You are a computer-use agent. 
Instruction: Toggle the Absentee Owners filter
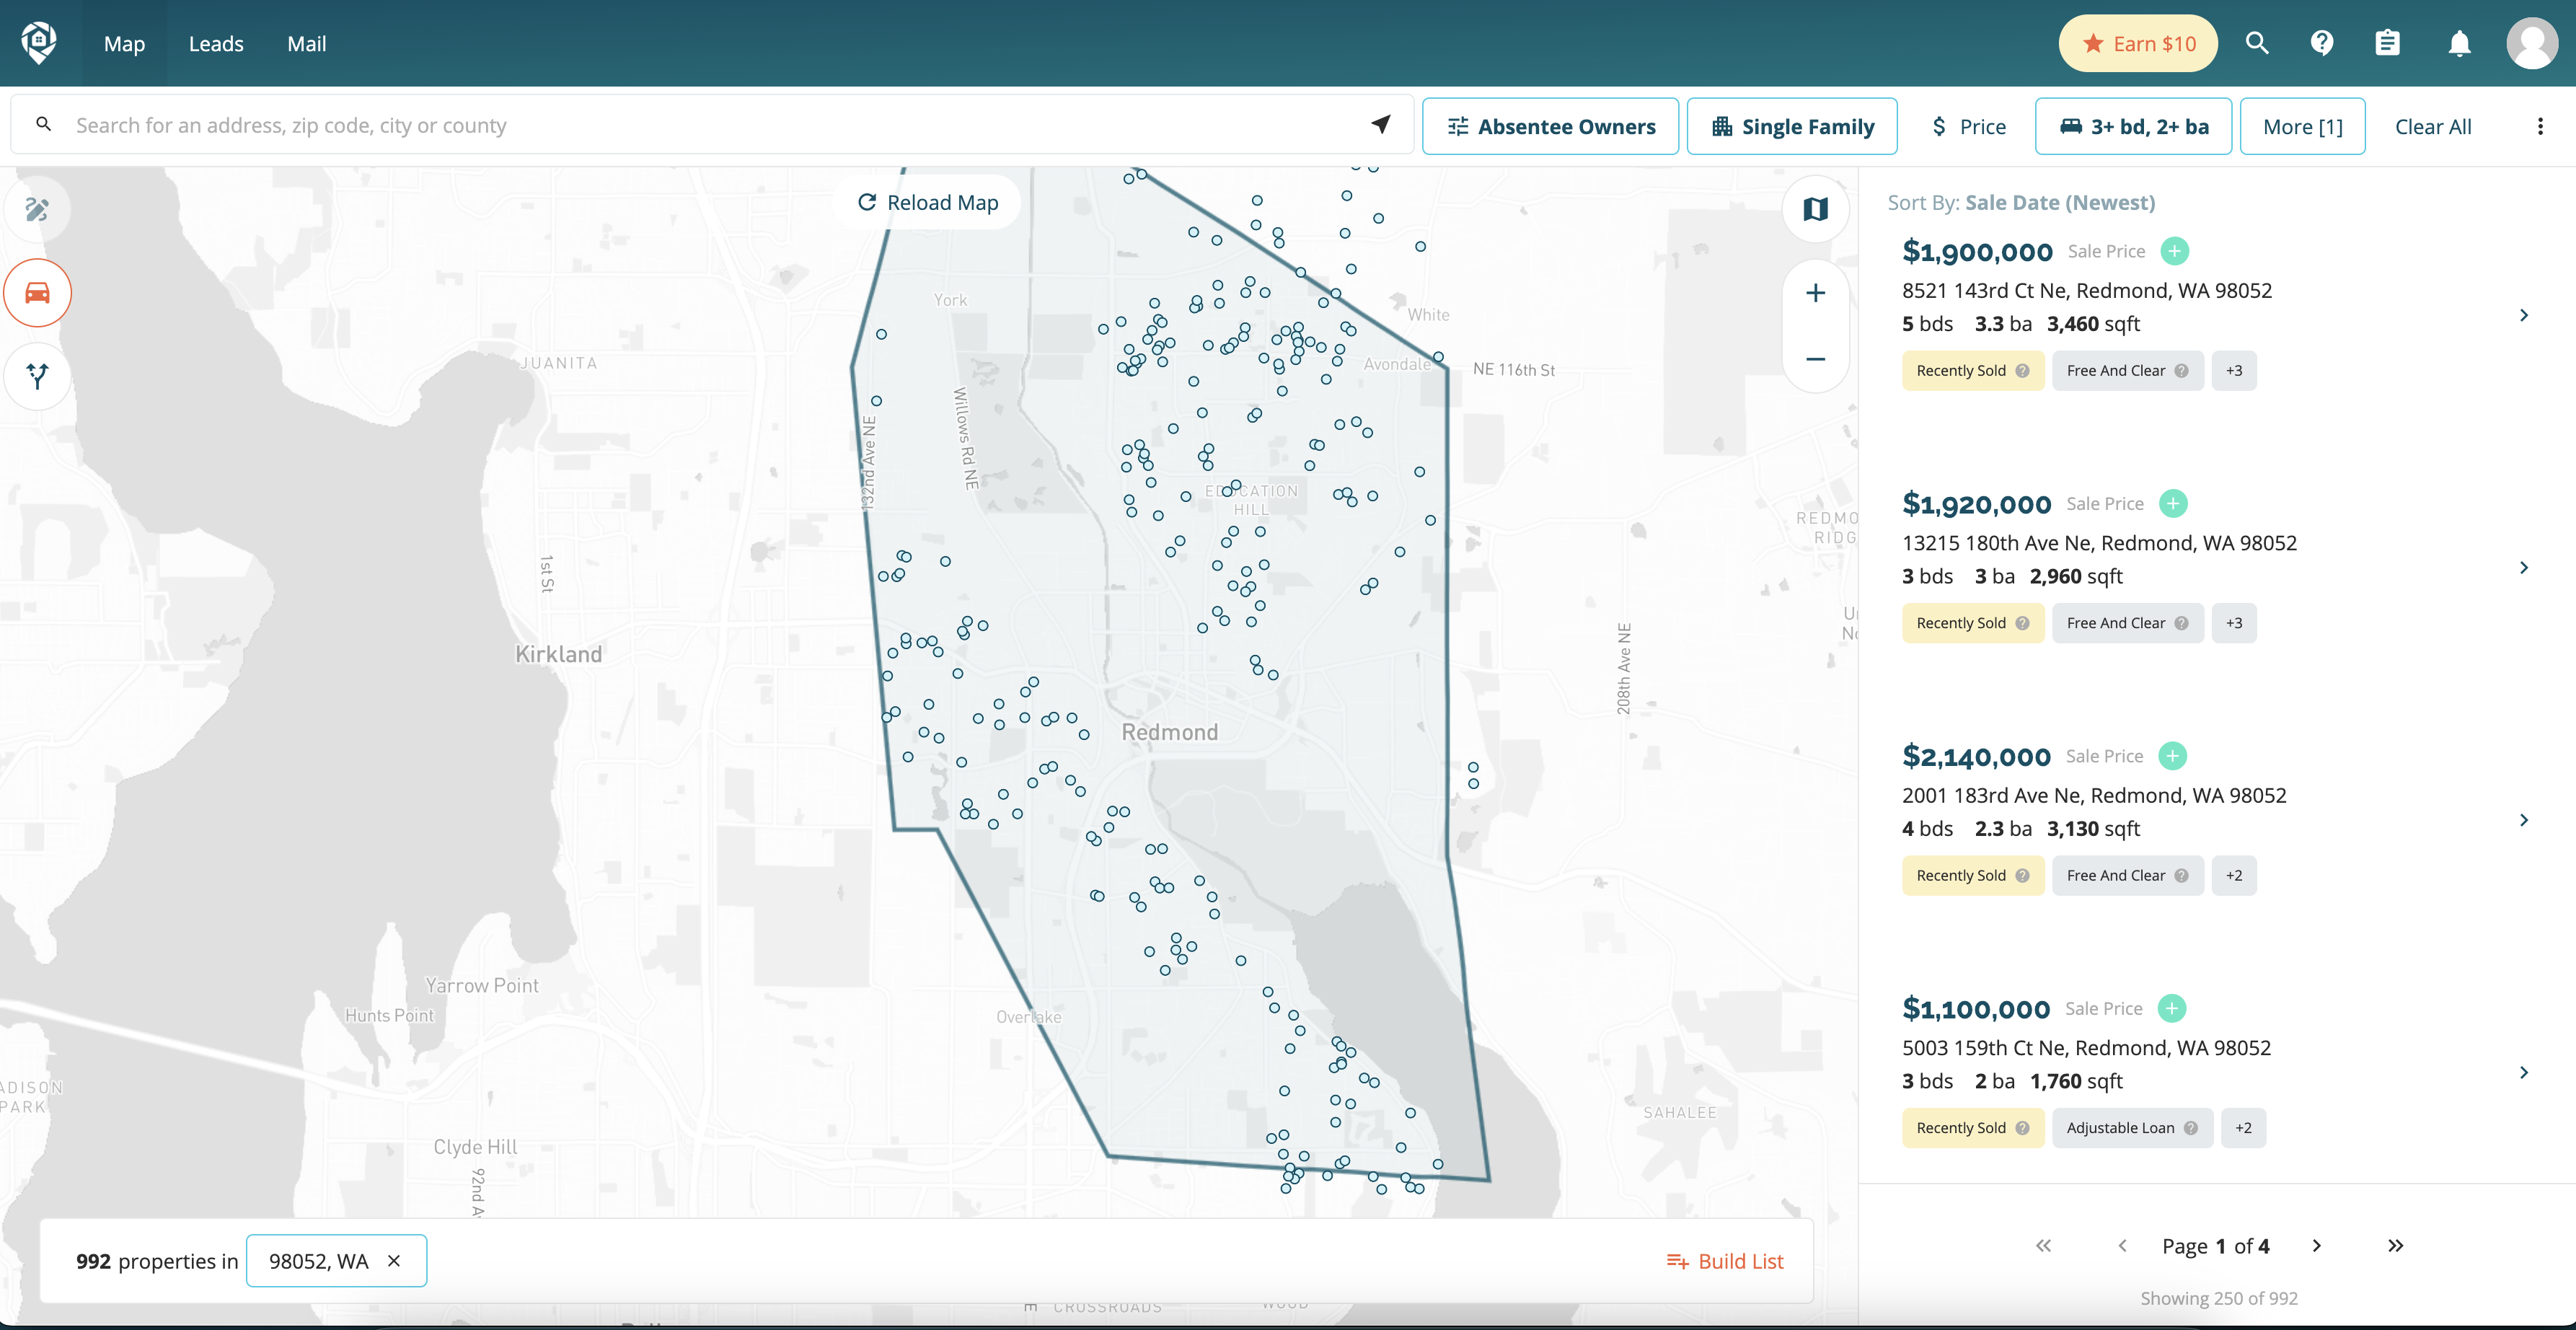coord(1551,125)
